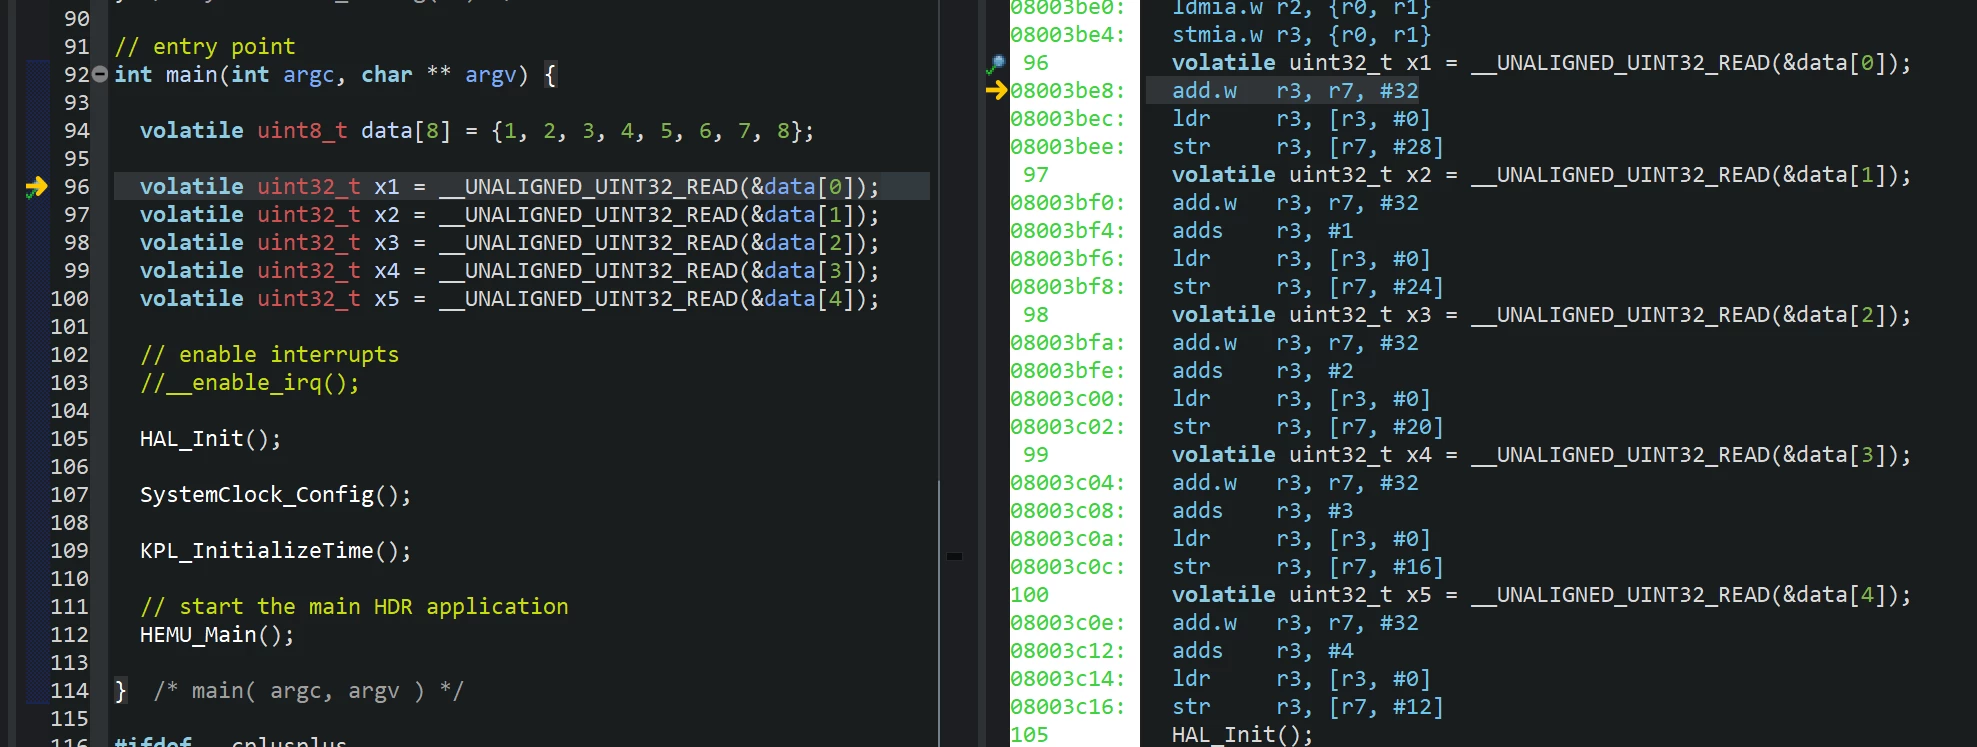
Task: Click the disassembly source line for x2
Action: point(1541,175)
